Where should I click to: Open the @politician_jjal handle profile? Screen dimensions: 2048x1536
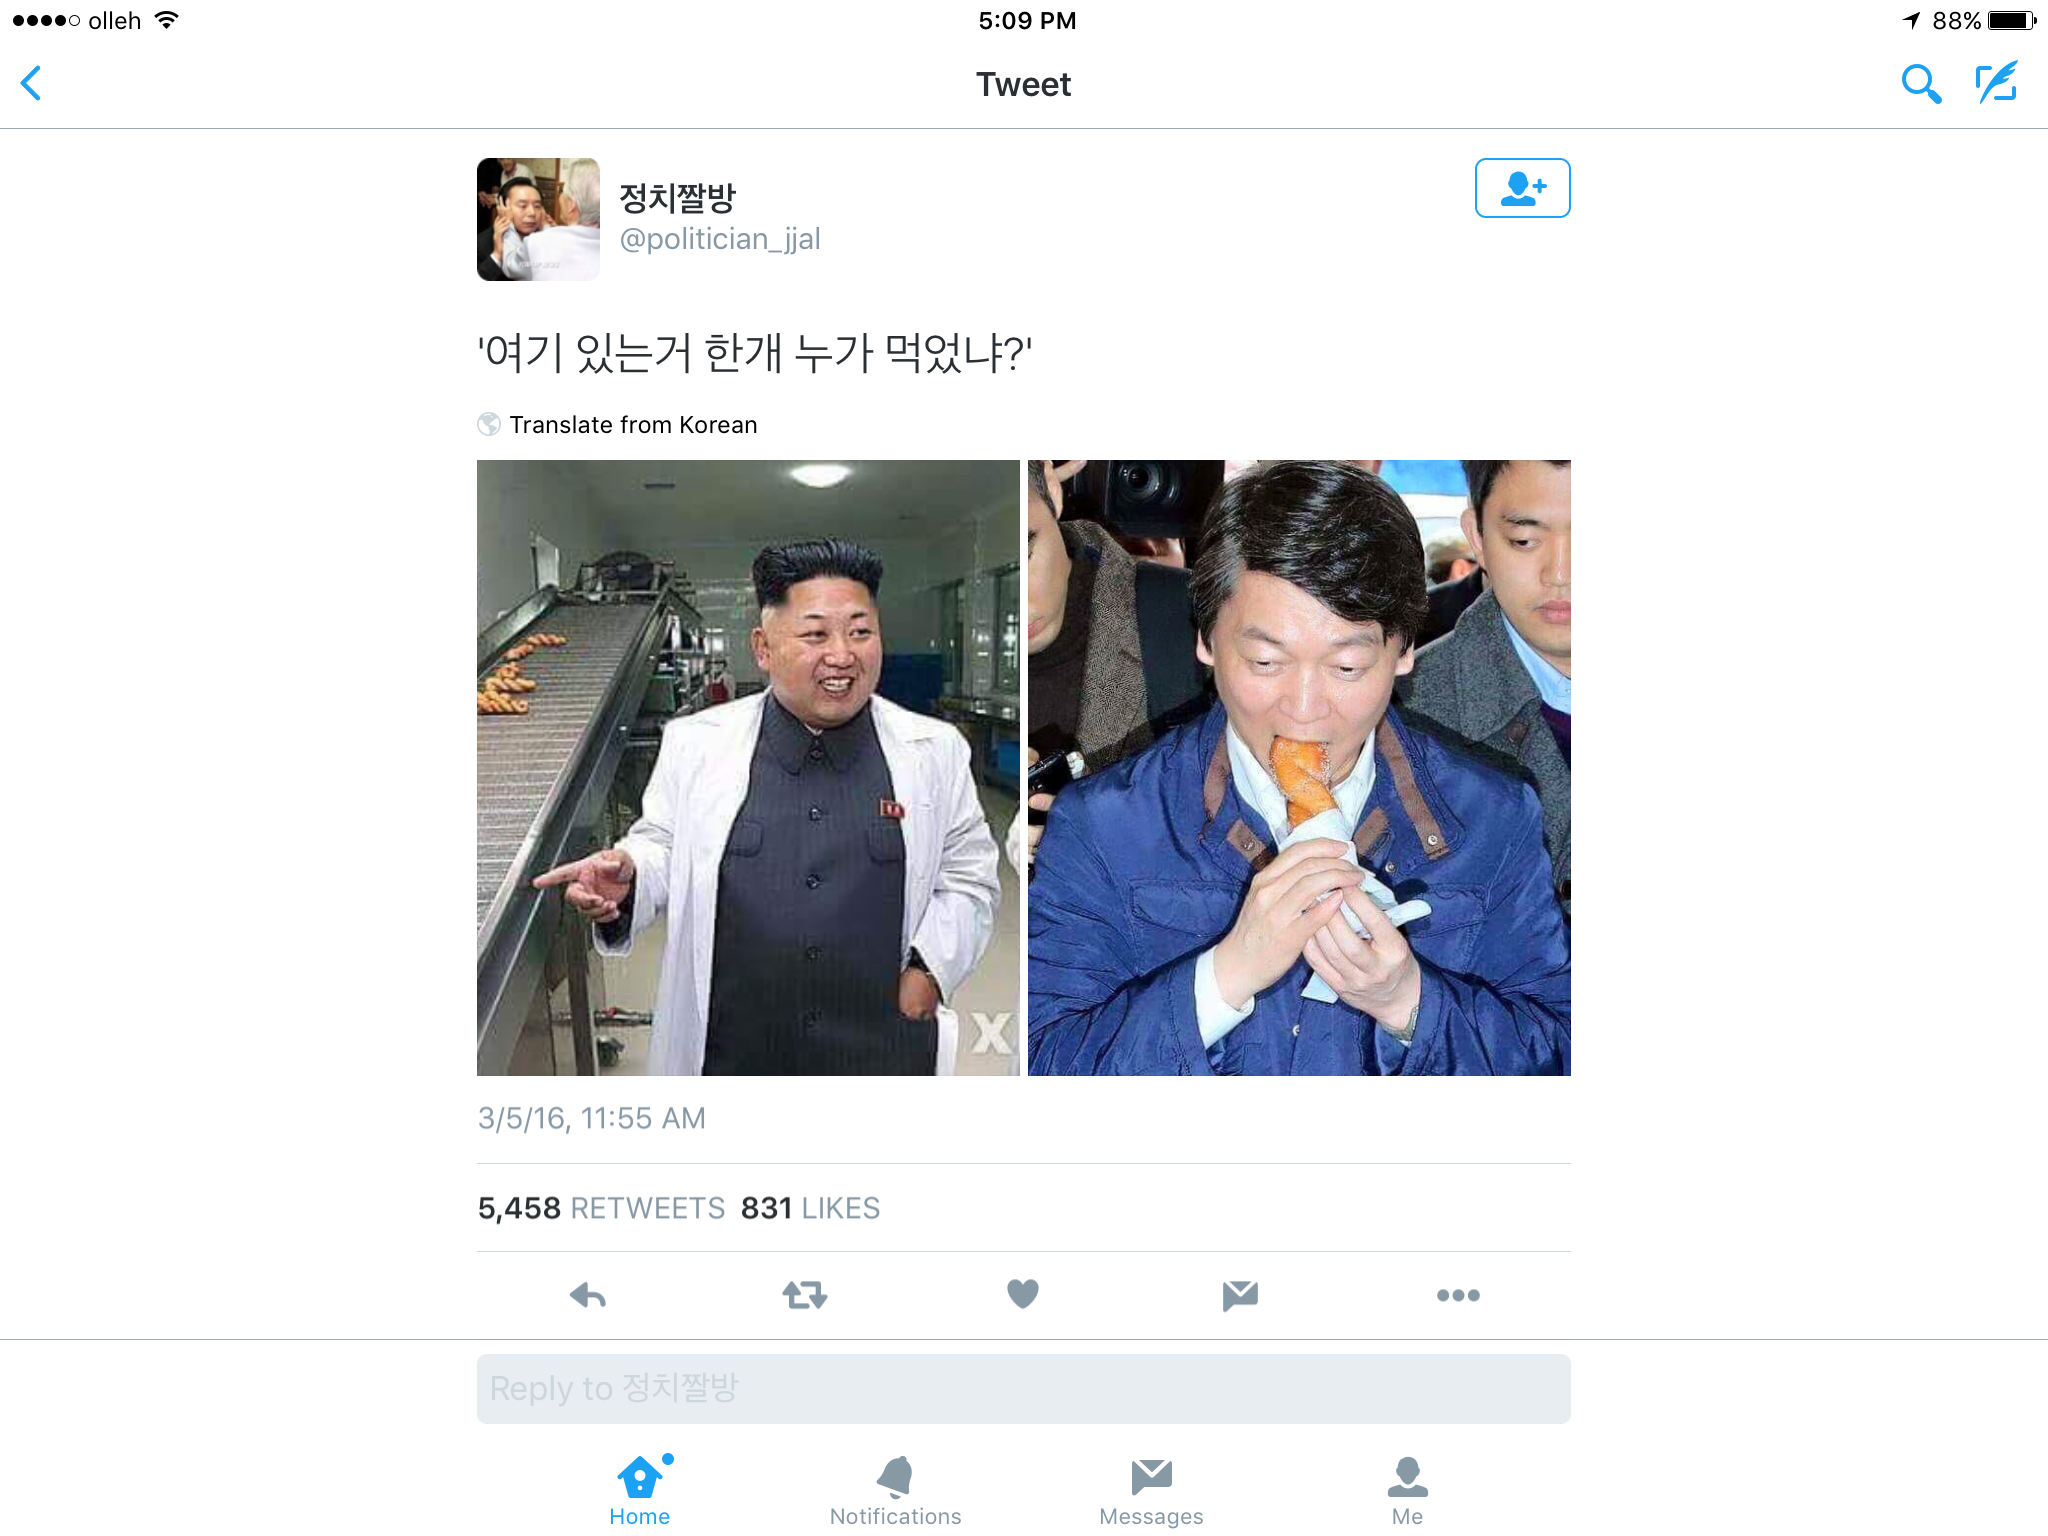[720, 239]
